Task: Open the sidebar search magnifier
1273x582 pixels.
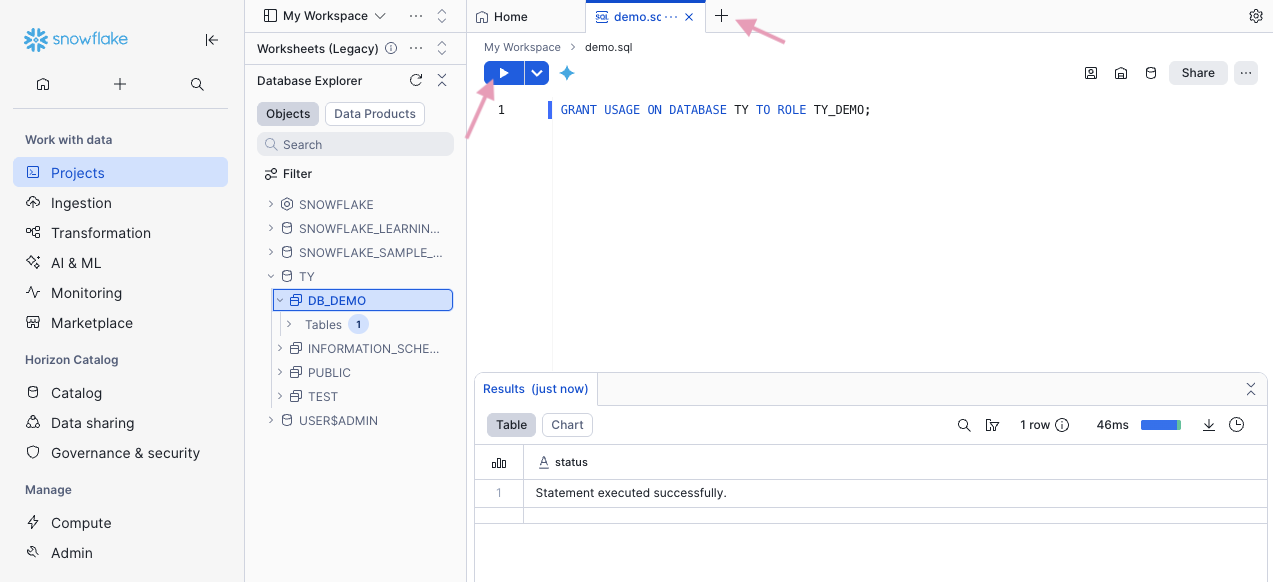Action: pos(197,84)
